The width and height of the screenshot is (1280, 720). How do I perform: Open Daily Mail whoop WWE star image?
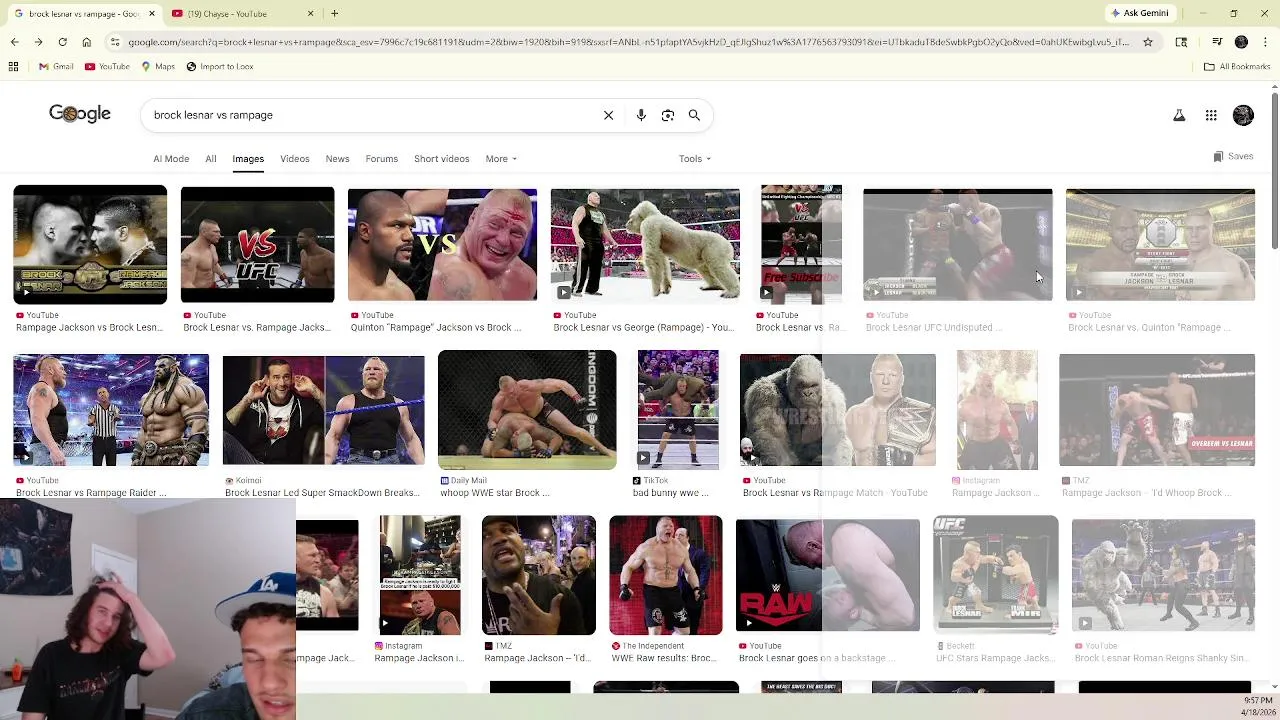coord(527,410)
